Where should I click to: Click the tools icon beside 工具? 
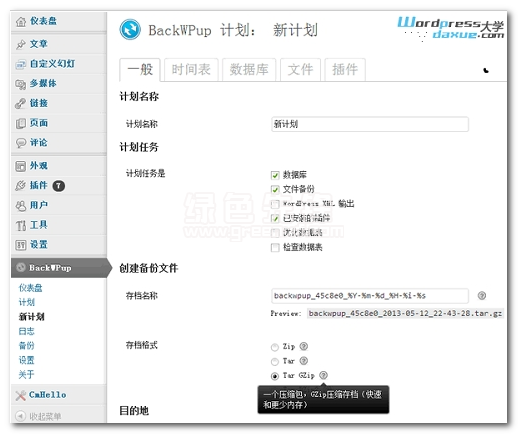[21, 226]
